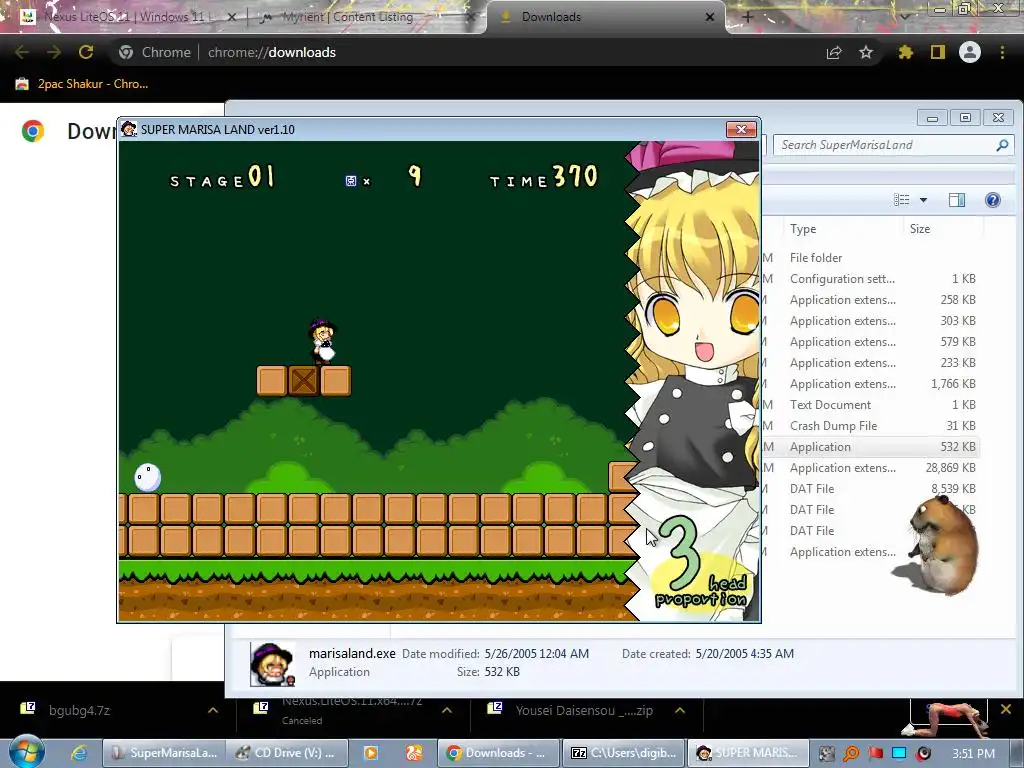Open Chrome's extensions puzzle icon

905,52
